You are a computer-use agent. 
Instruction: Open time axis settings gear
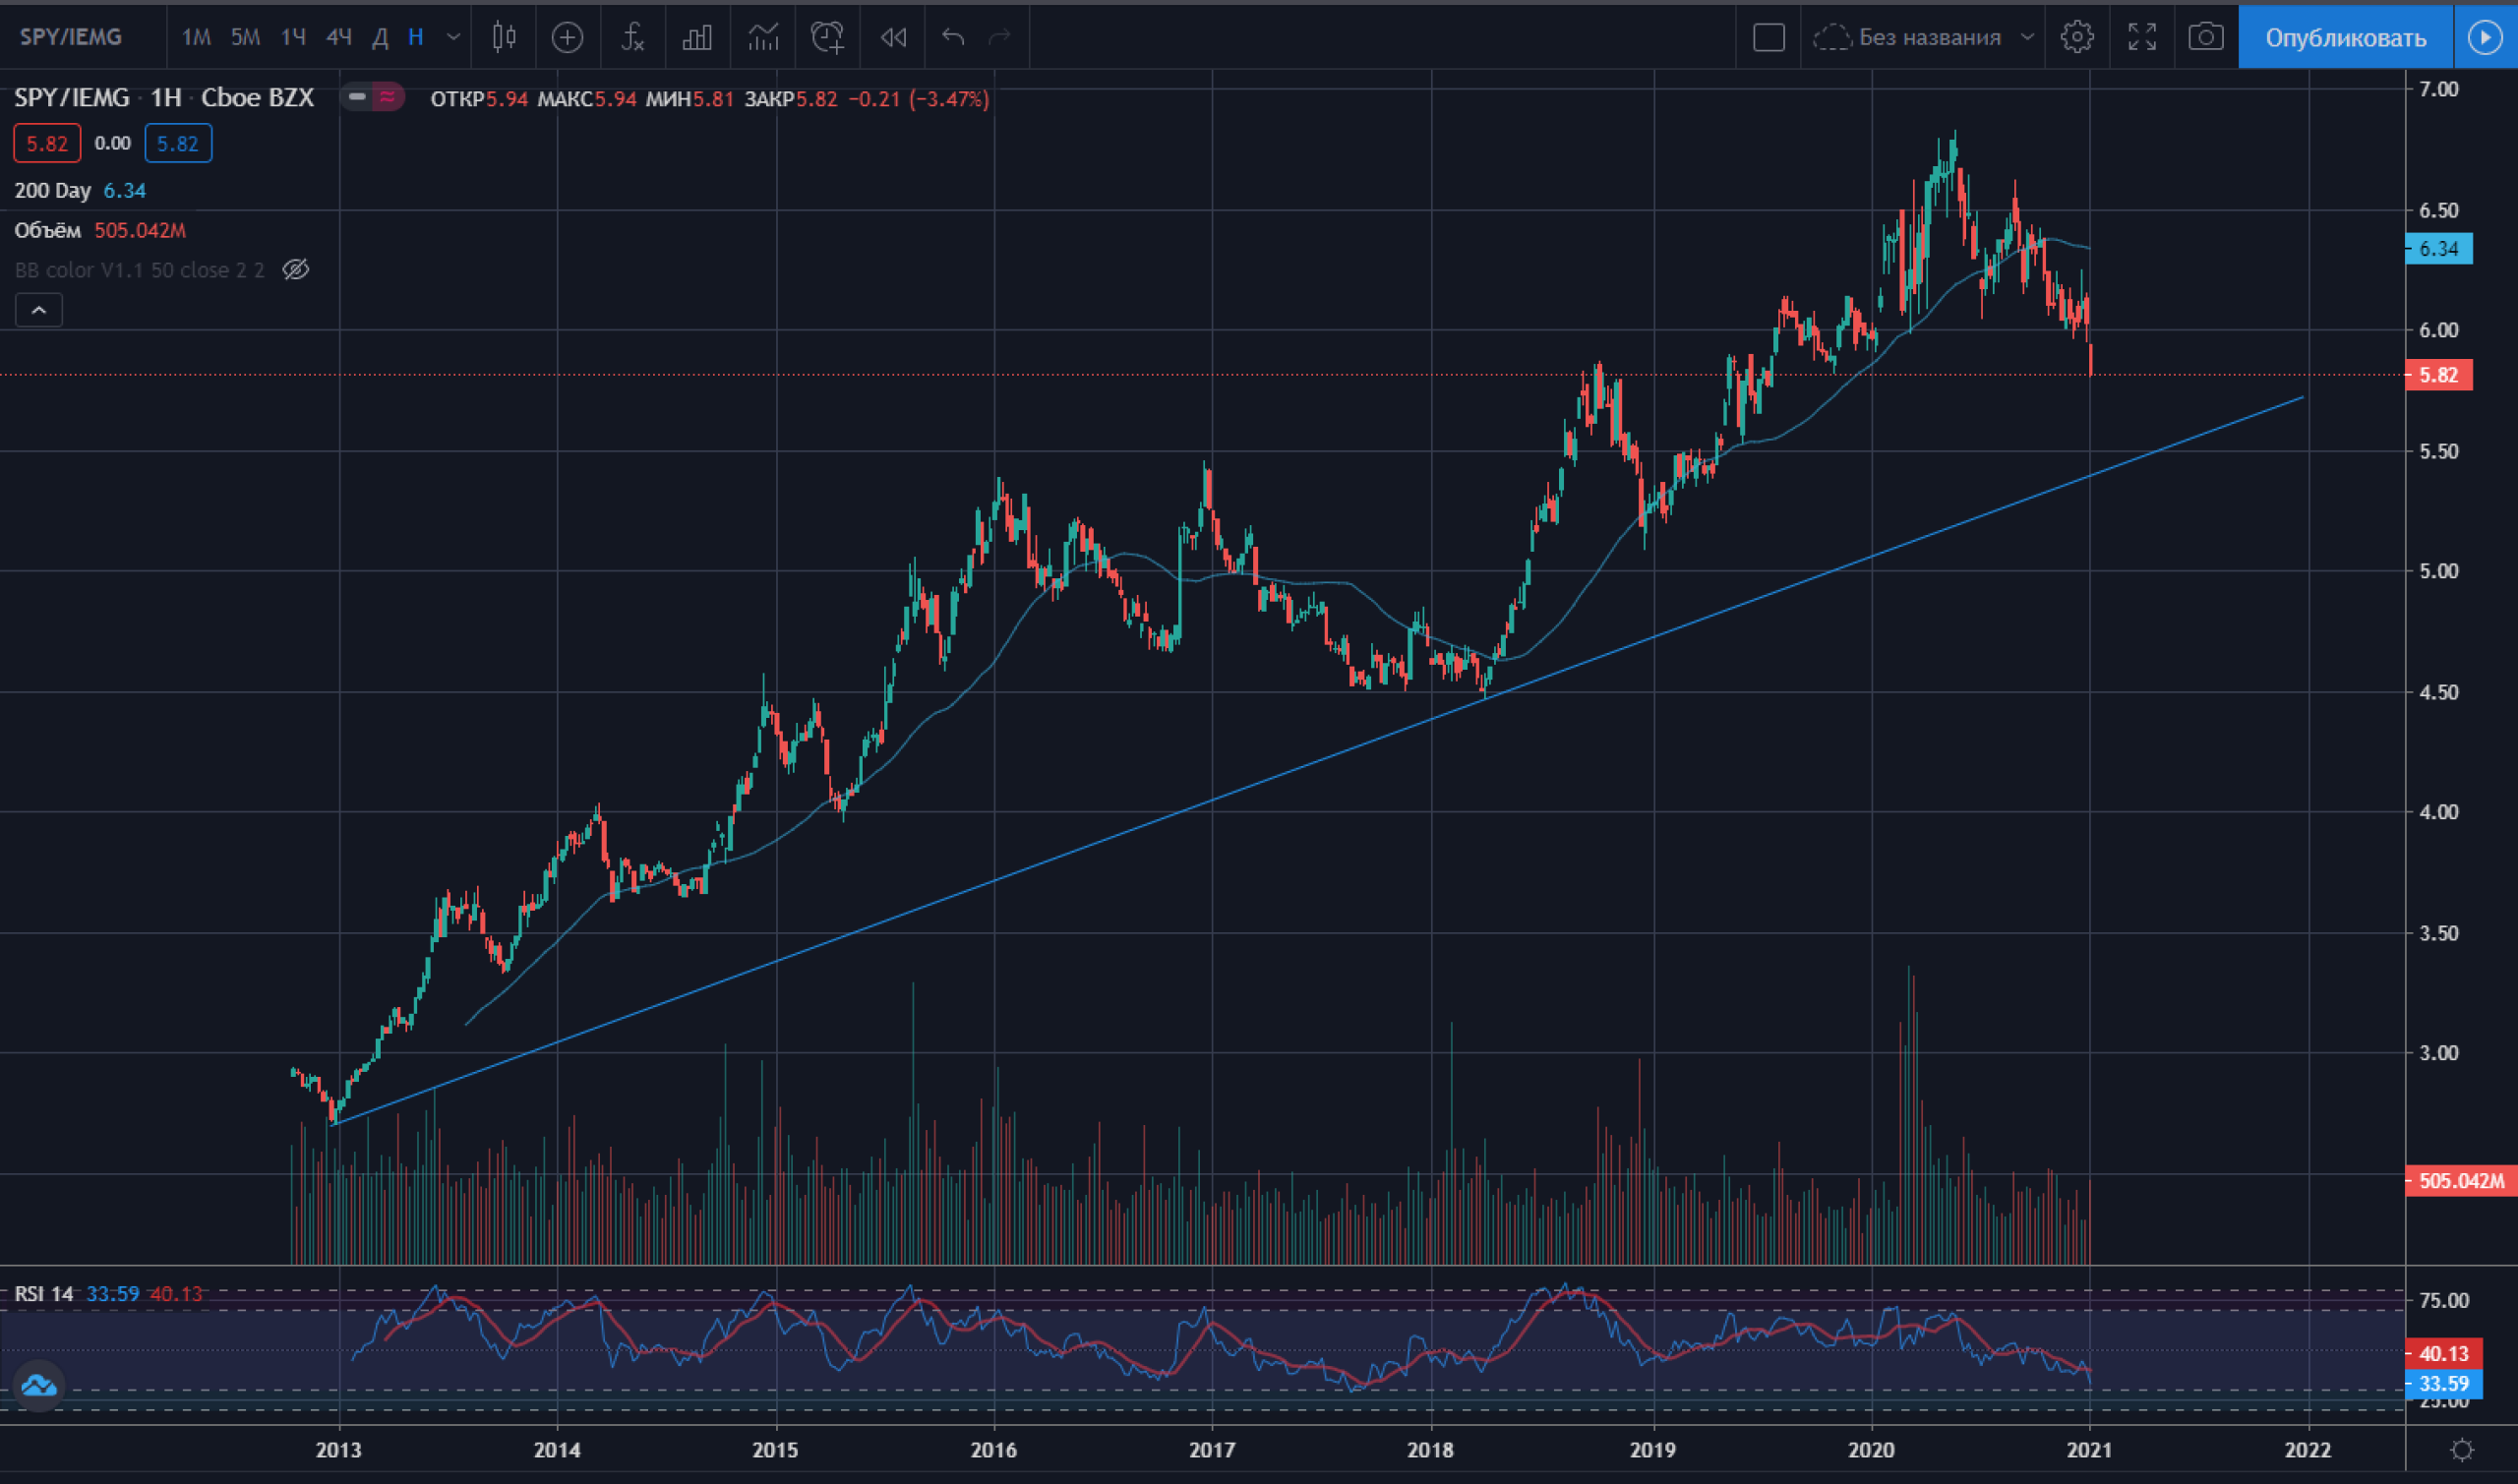tap(2462, 1449)
